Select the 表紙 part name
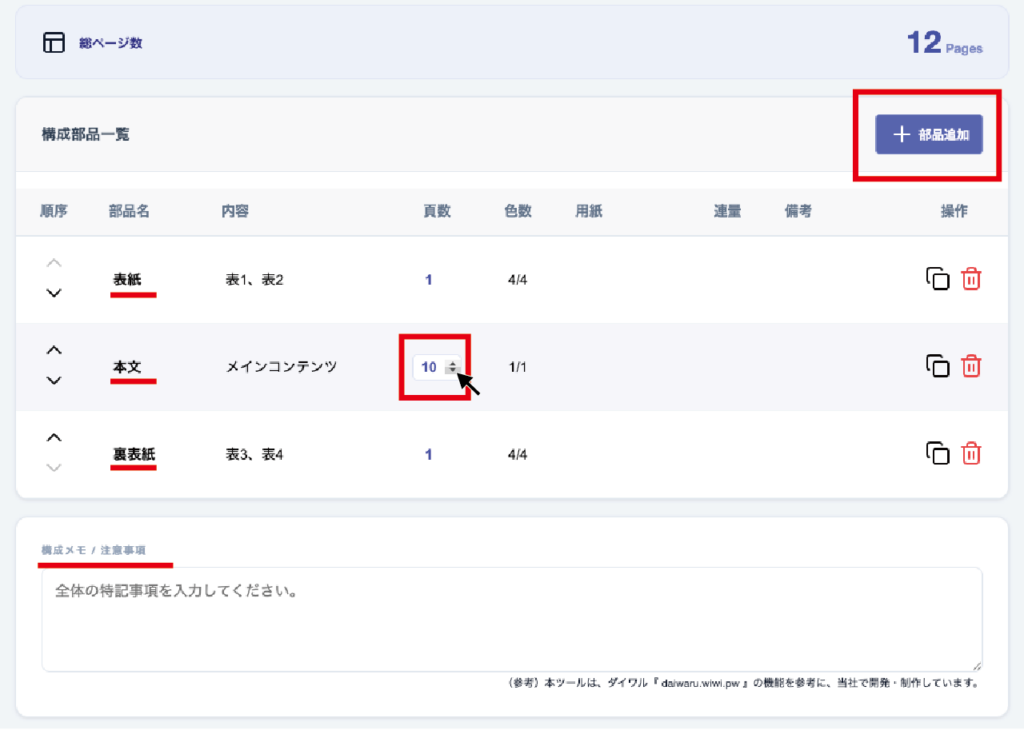Viewport: 1024px width, 730px height. click(x=127, y=280)
